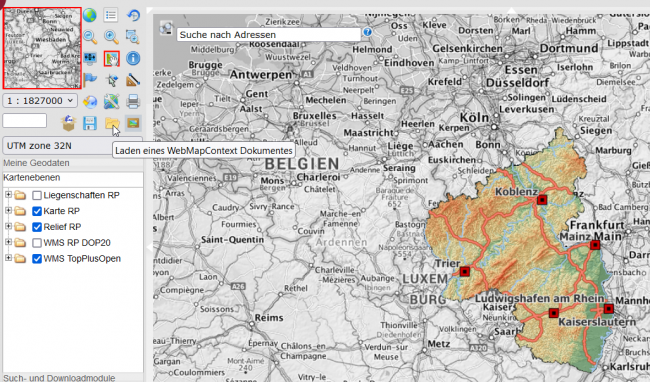Open the list legend icon
The width and height of the screenshot is (650, 382).
111,15
